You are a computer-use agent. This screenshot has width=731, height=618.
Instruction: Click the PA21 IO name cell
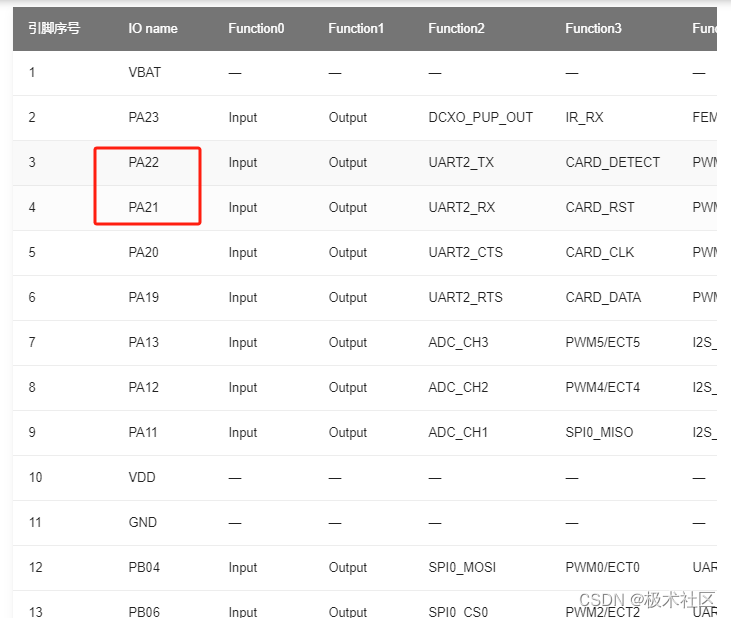144,207
